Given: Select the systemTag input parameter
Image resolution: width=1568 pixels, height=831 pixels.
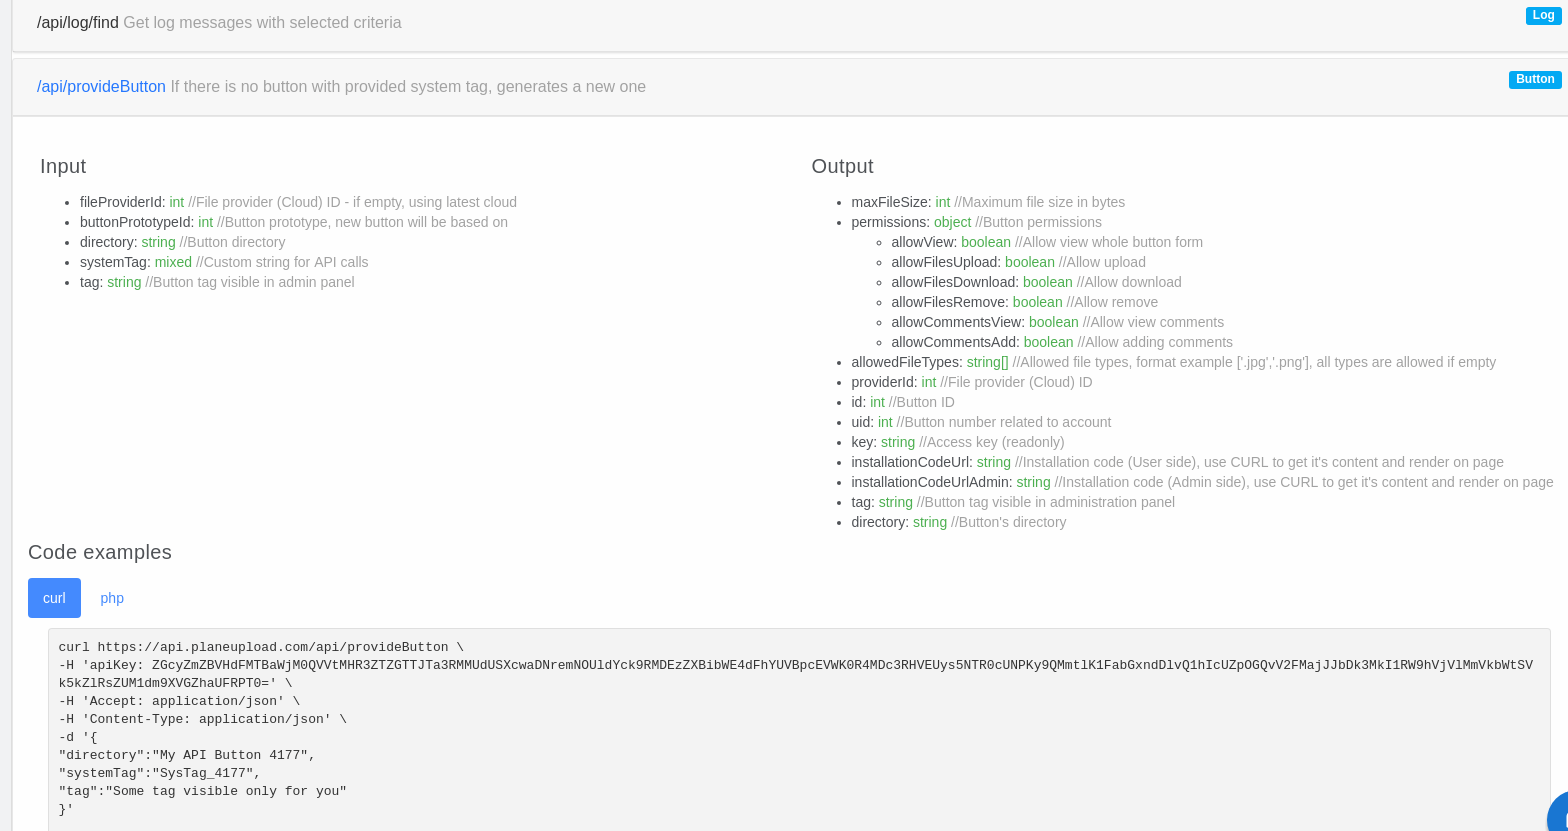Looking at the screenshot, I should (224, 262).
